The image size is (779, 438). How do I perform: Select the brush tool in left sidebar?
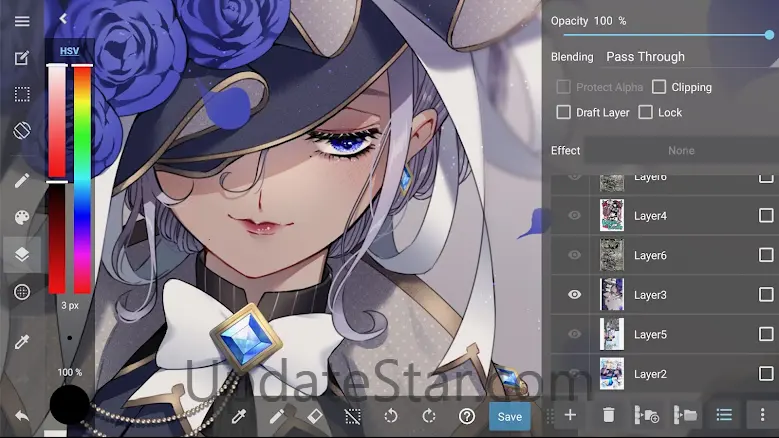pos(22,181)
